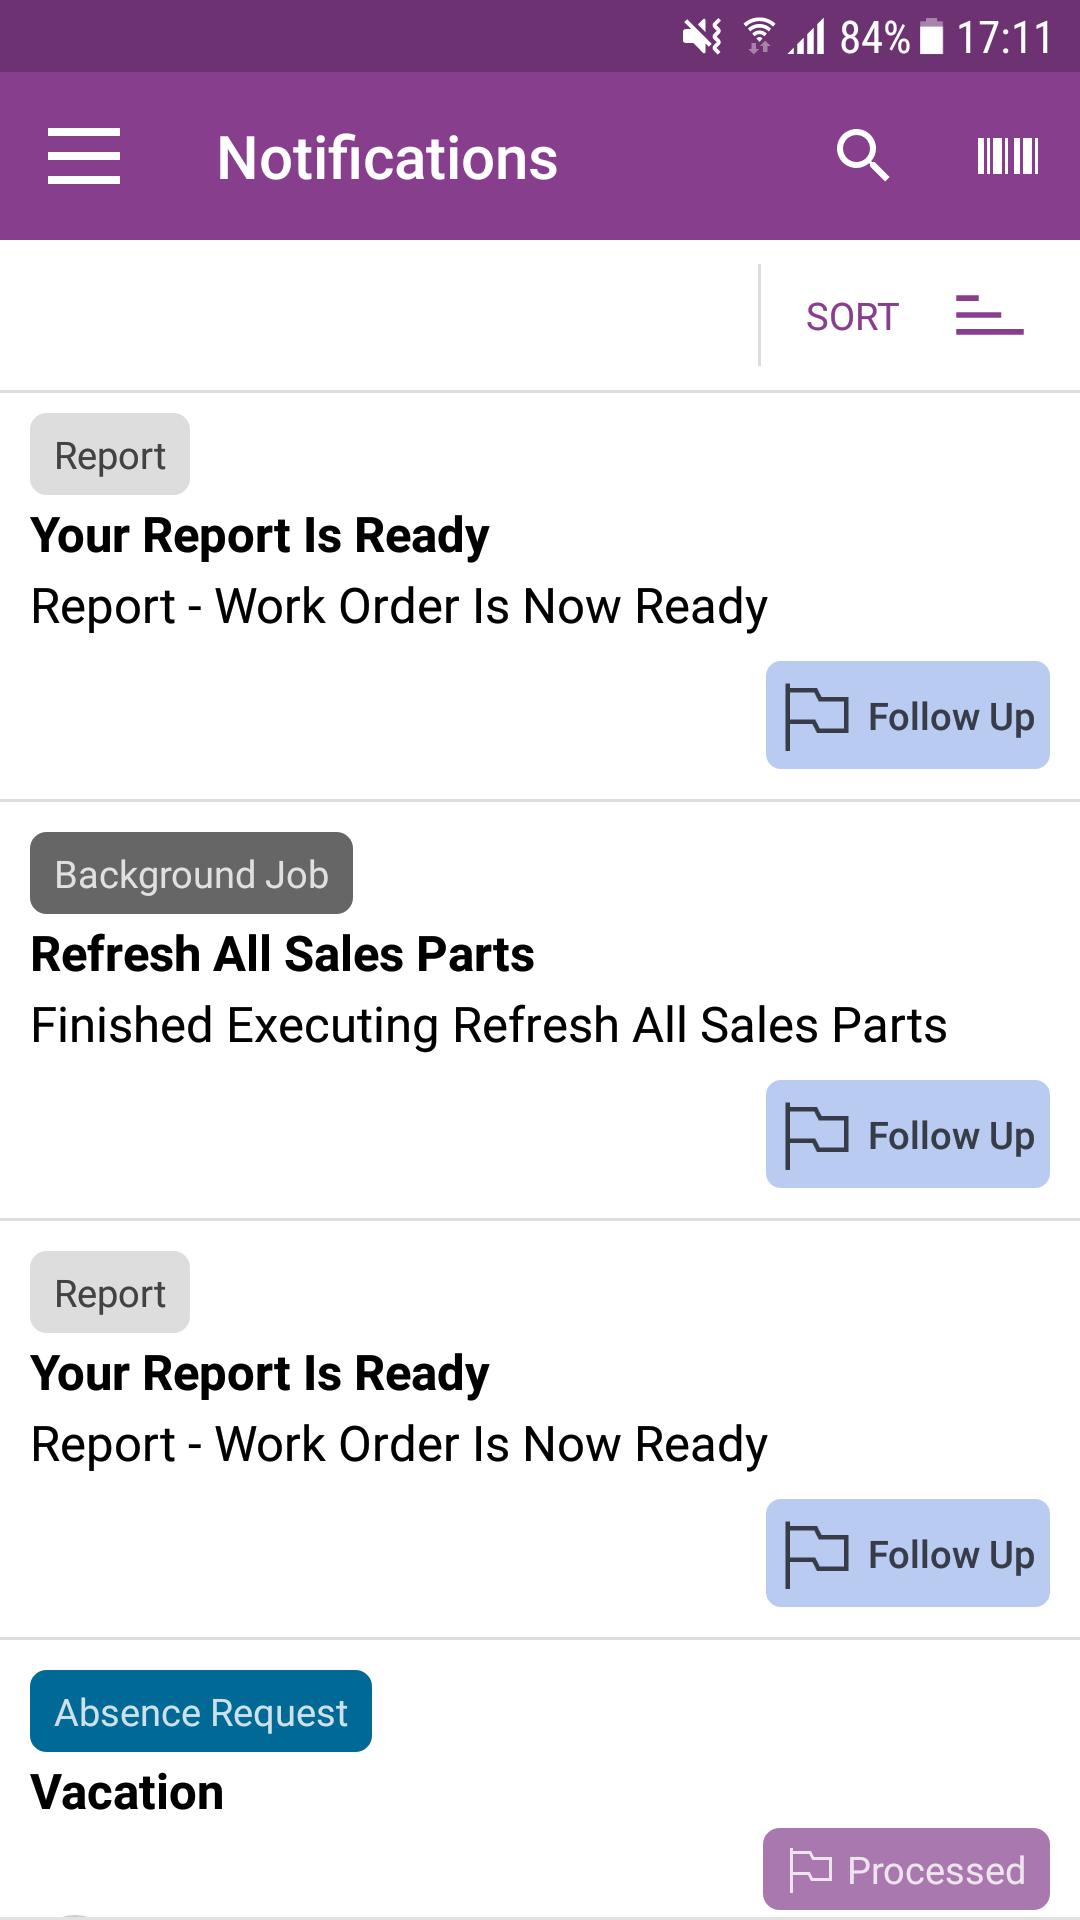Image resolution: width=1080 pixels, height=1920 pixels.
Task: Click the SORT label
Action: tap(852, 317)
